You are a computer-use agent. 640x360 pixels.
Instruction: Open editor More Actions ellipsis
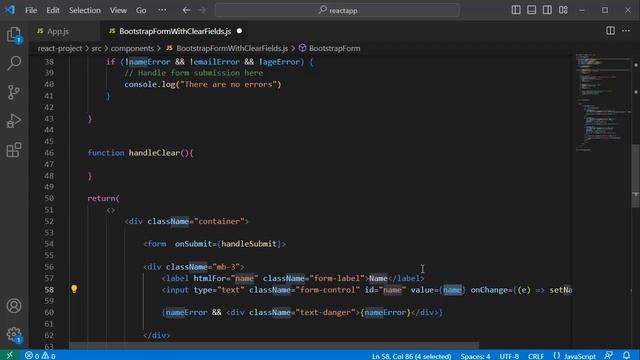tap(626, 31)
